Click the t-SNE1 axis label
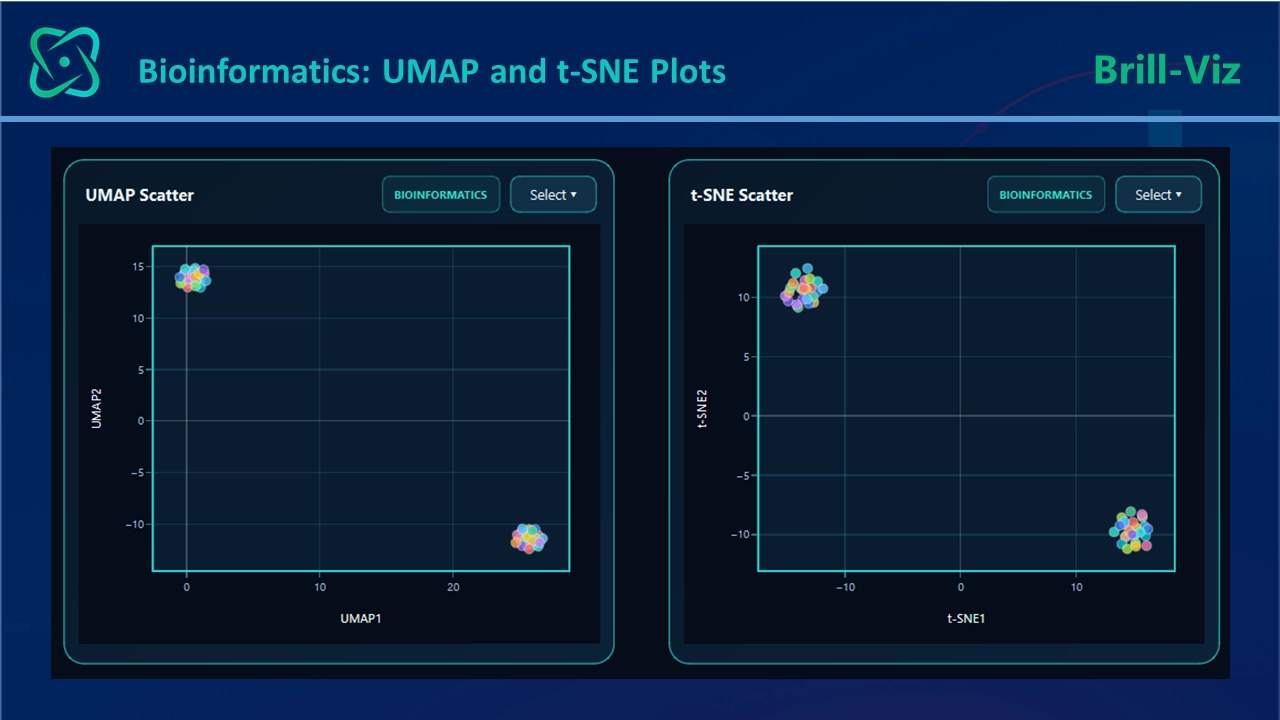 (966, 618)
